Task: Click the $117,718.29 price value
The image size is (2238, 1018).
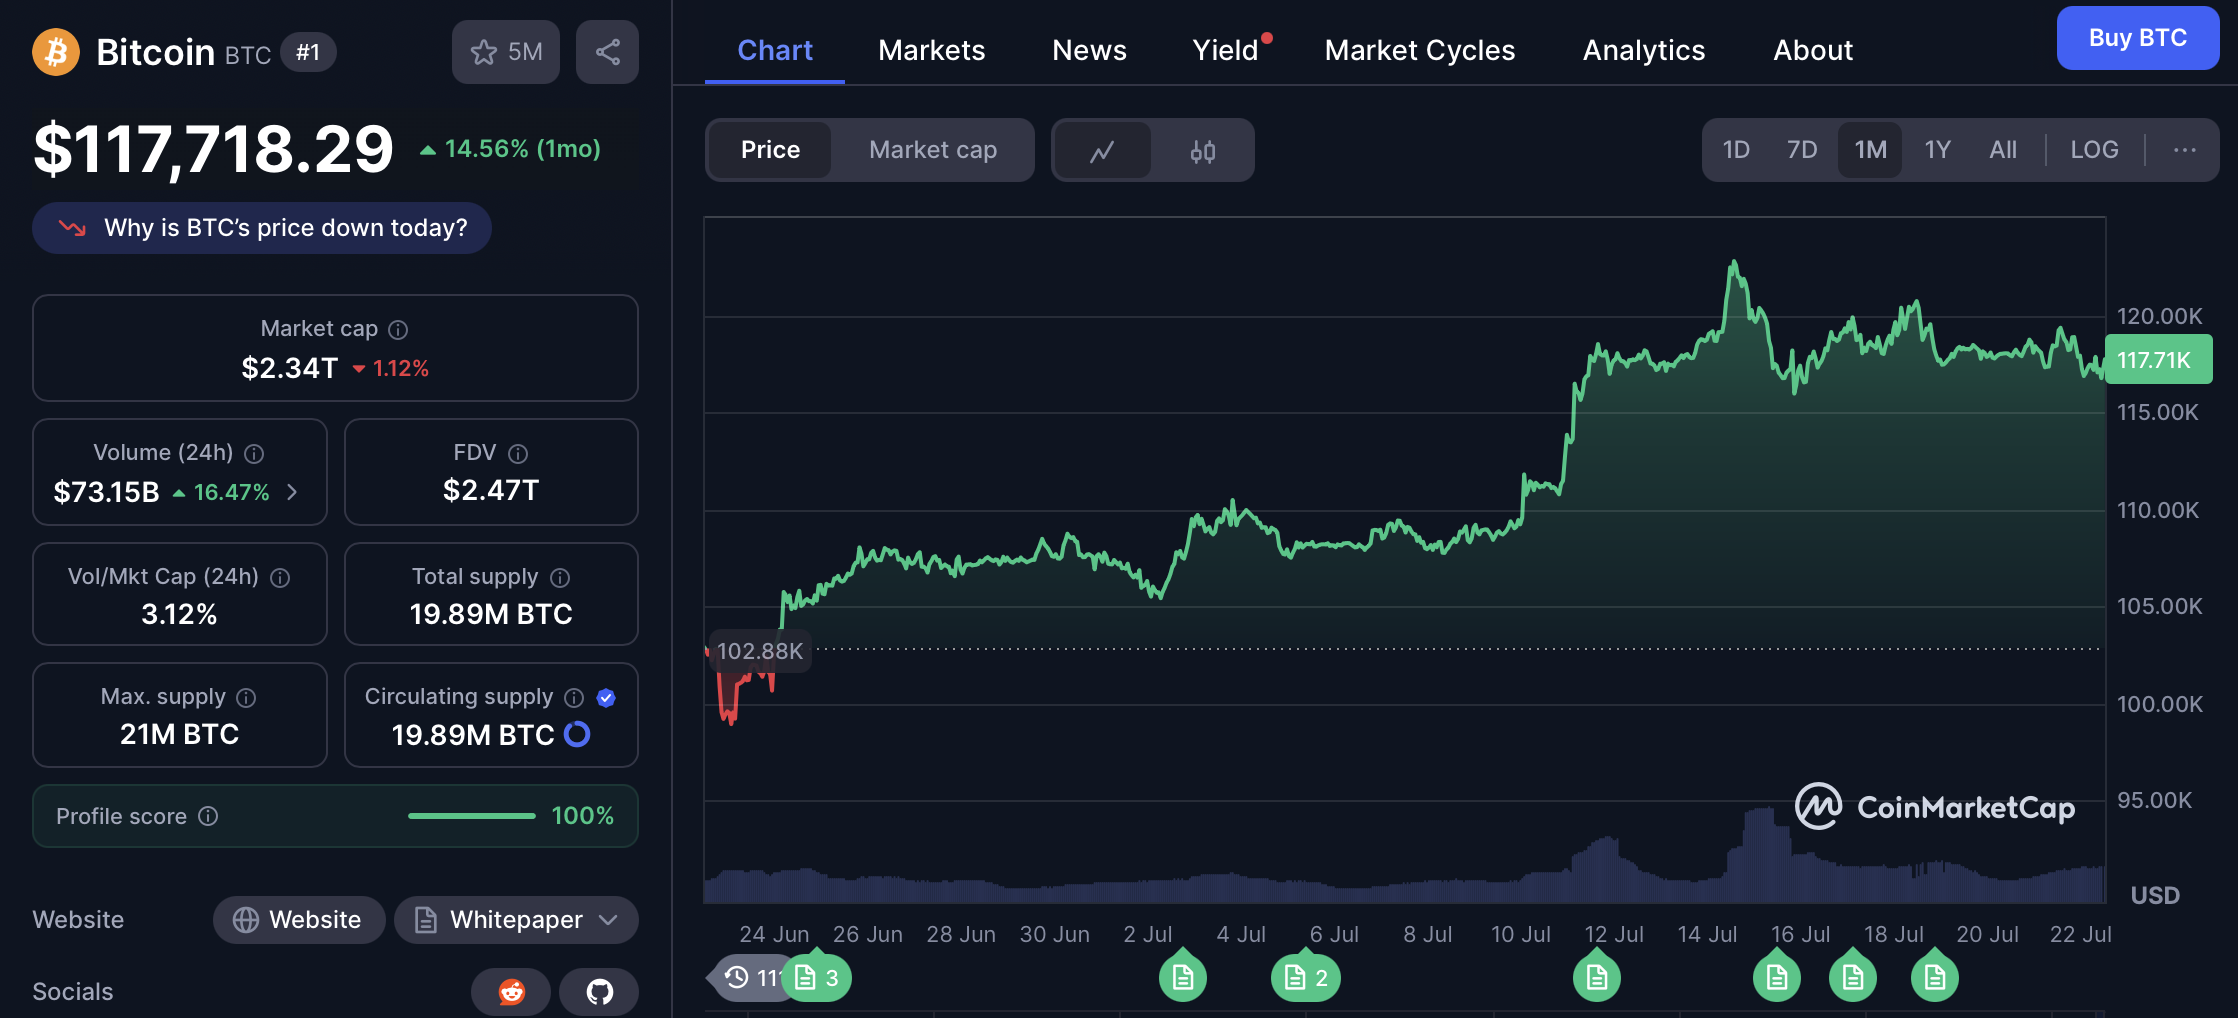Action: tap(214, 150)
